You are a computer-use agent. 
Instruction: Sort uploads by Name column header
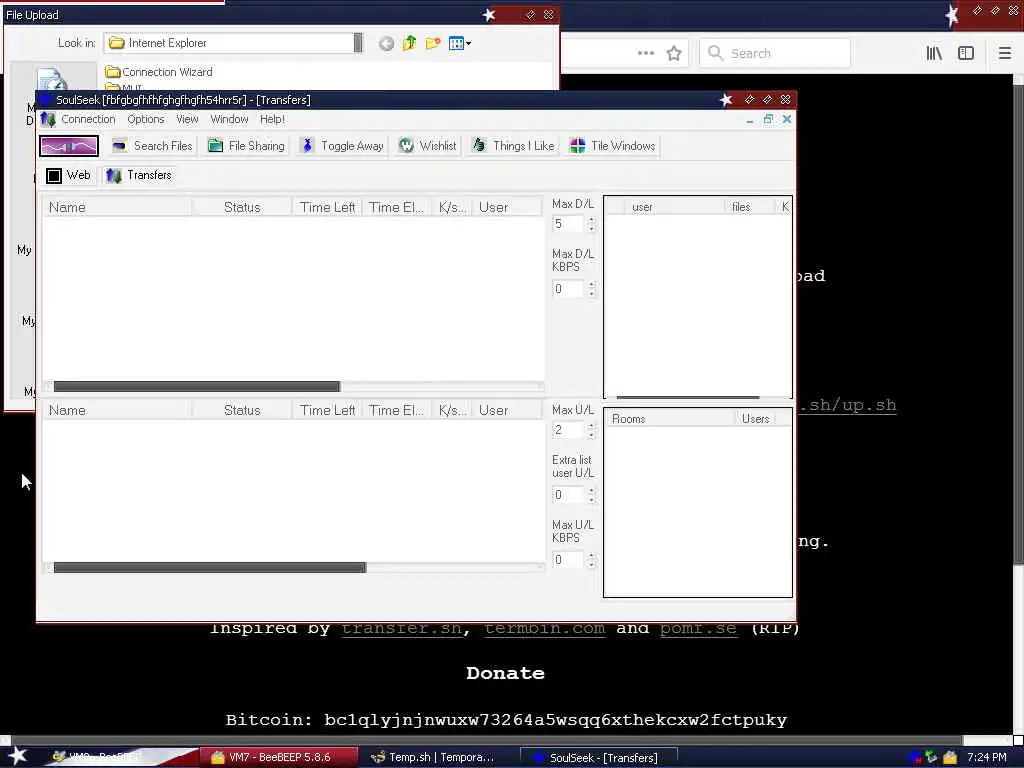pyautogui.click(x=118, y=410)
